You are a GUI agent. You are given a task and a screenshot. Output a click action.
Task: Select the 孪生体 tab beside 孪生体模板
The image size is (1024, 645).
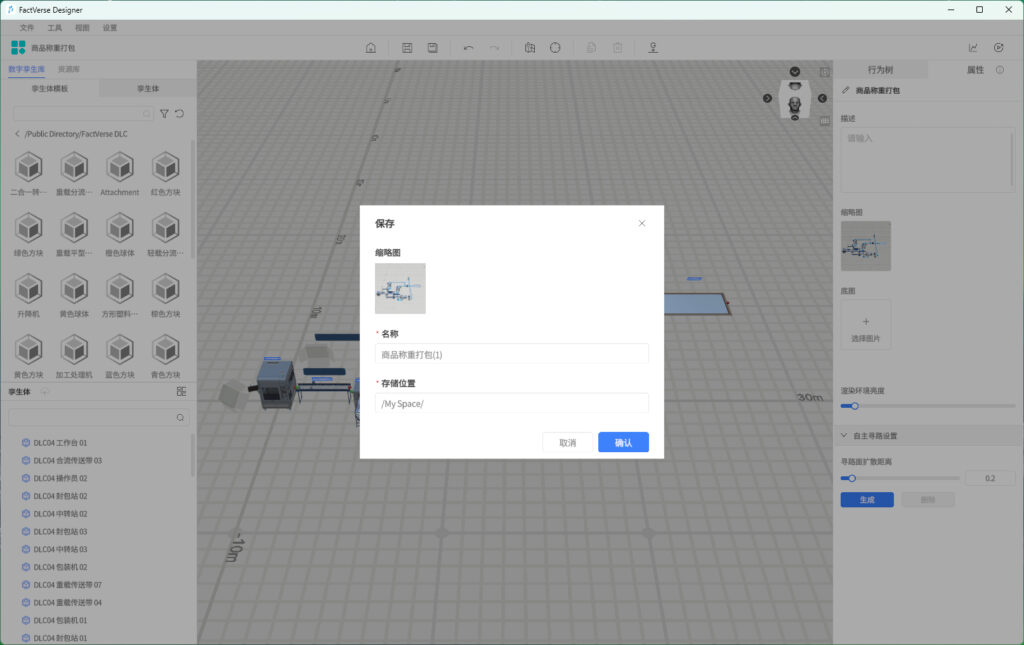coord(148,89)
